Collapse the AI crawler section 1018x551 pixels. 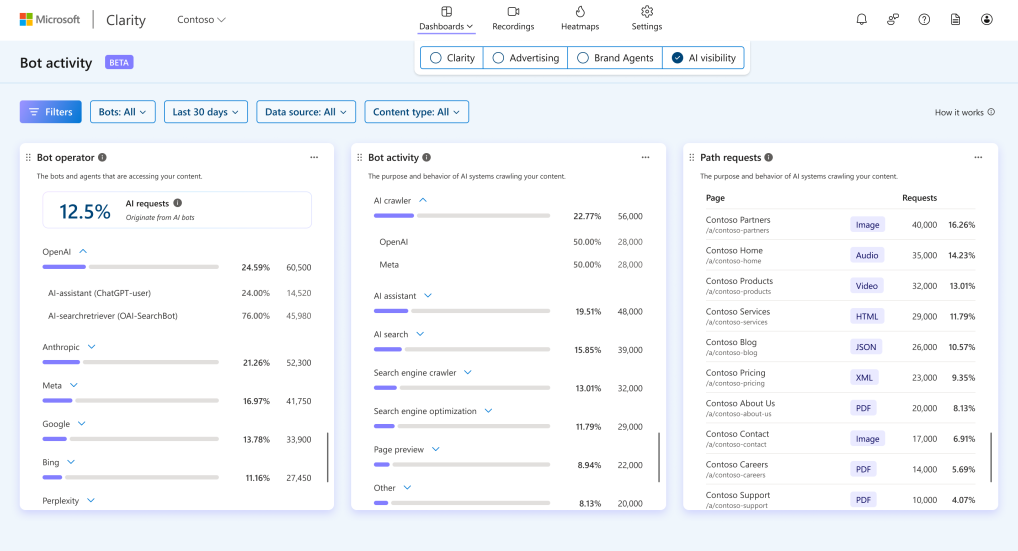(x=423, y=200)
